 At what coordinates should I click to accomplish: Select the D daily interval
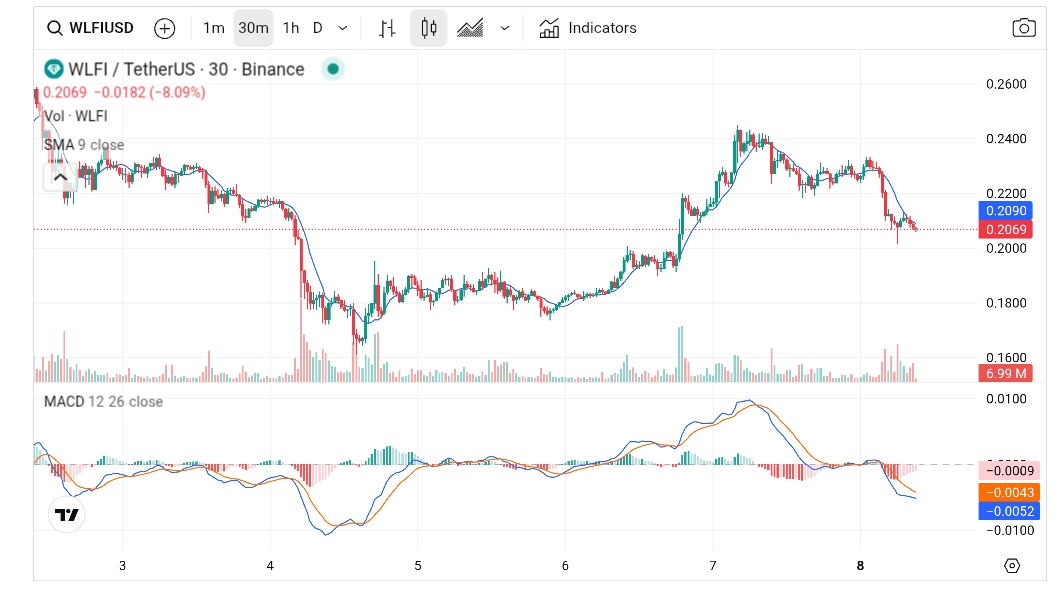318,28
